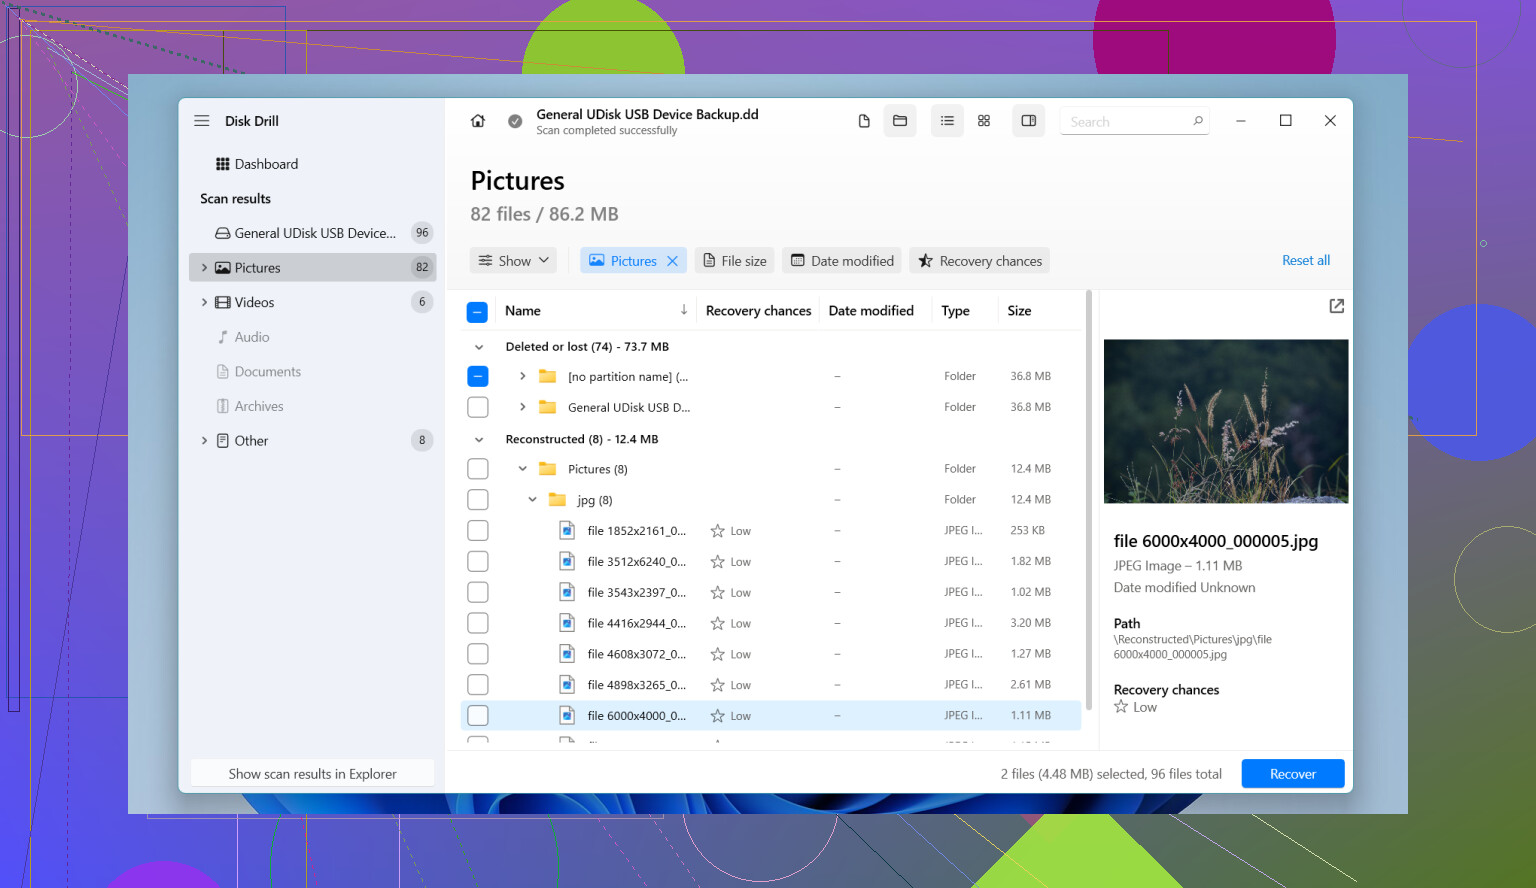Remove the Pictures filter with its X
Viewport: 1536px width, 888px height.
click(673, 261)
